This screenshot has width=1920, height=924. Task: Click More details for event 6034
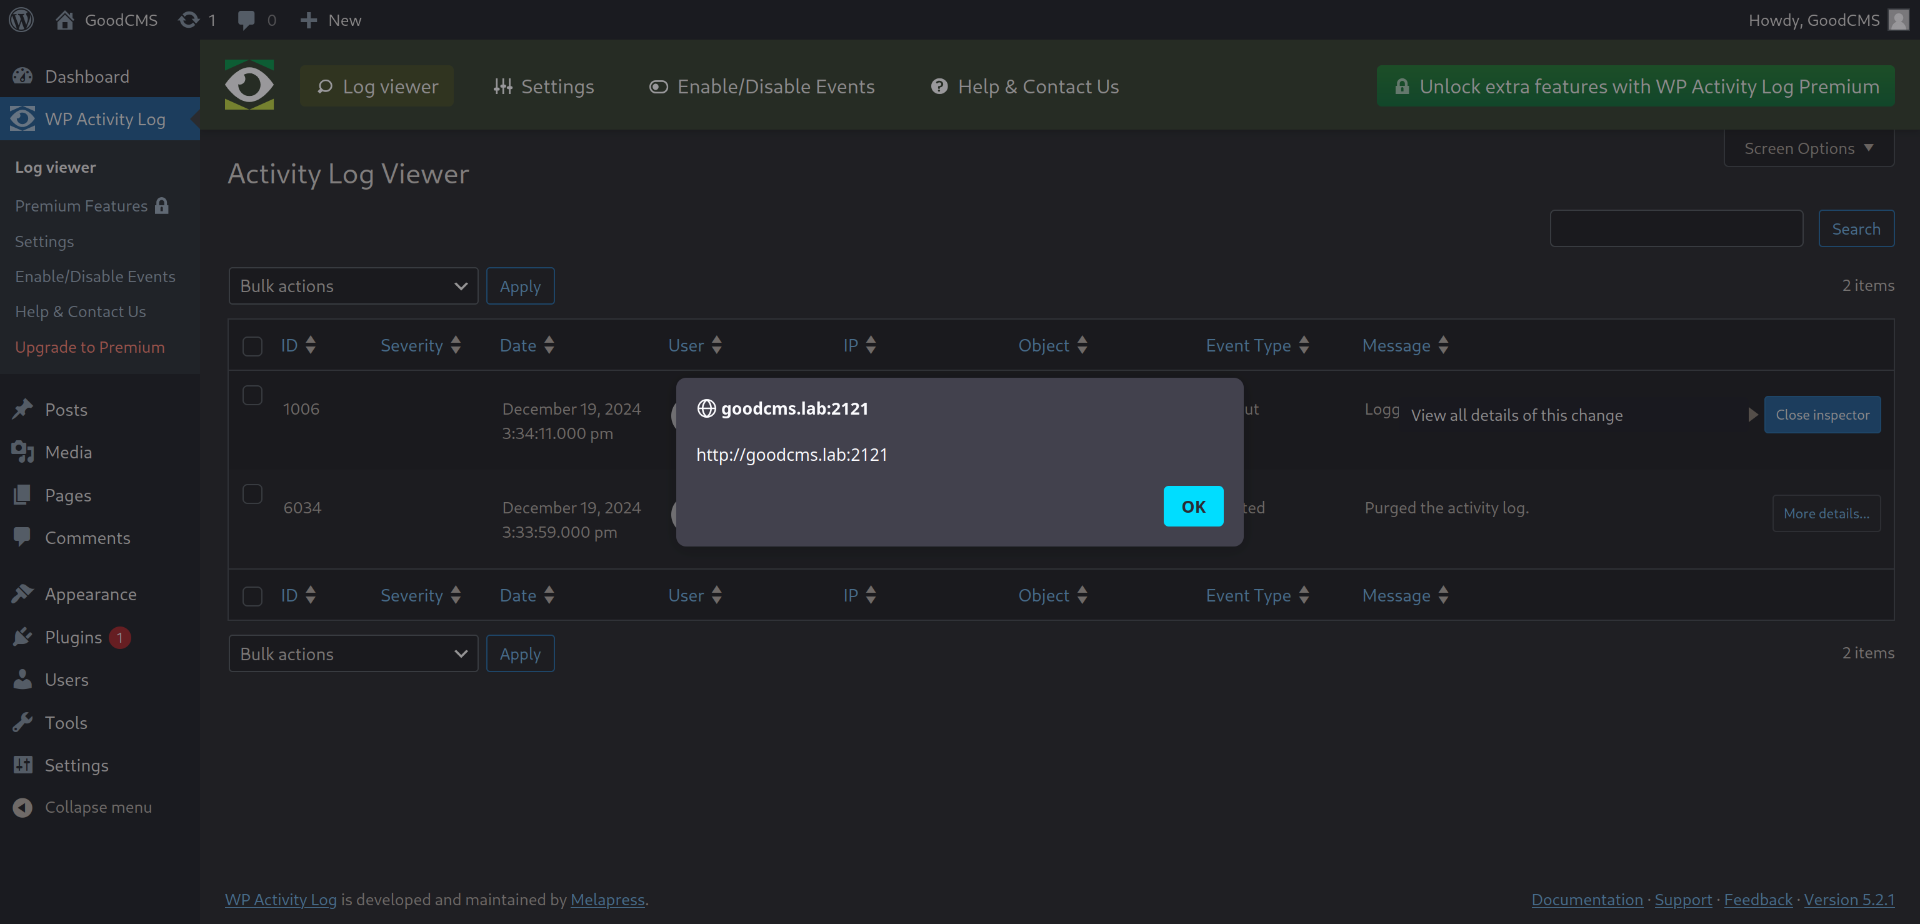[x=1826, y=513]
